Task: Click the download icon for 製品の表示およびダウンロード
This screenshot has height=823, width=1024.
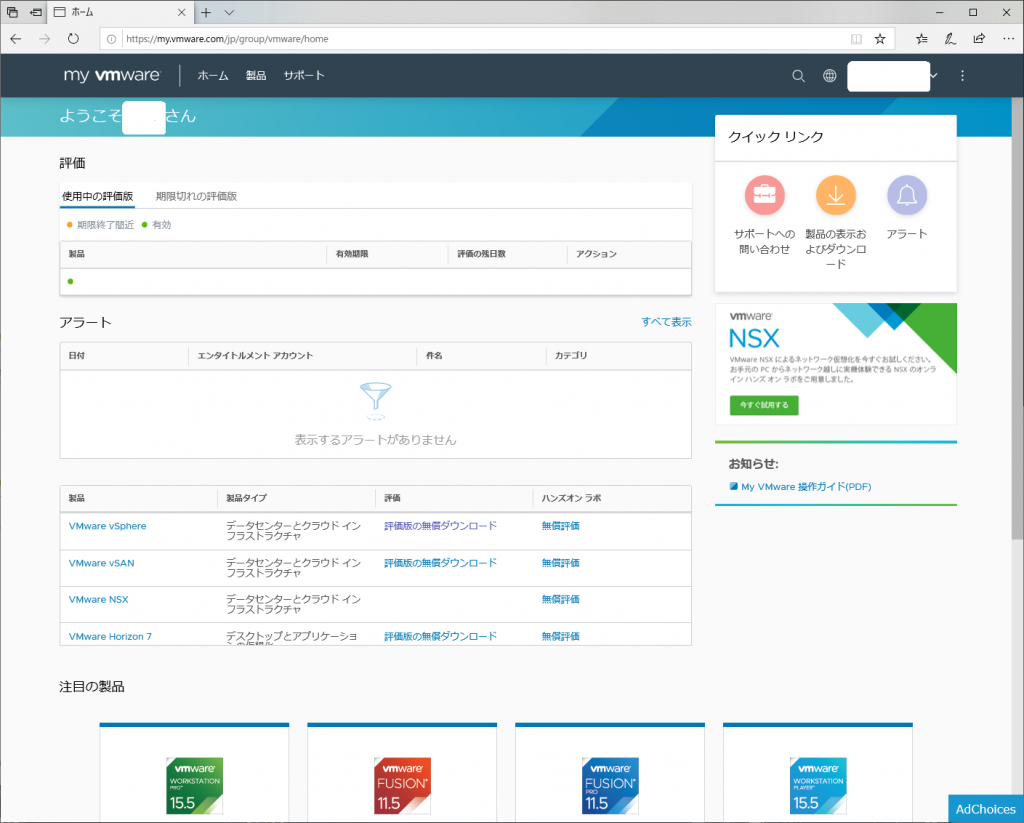Action: 835,195
